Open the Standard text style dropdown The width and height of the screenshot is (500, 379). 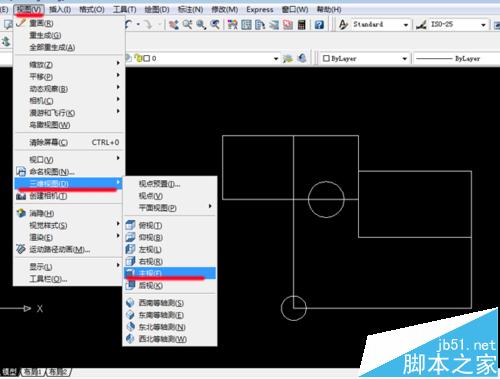coord(406,25)
